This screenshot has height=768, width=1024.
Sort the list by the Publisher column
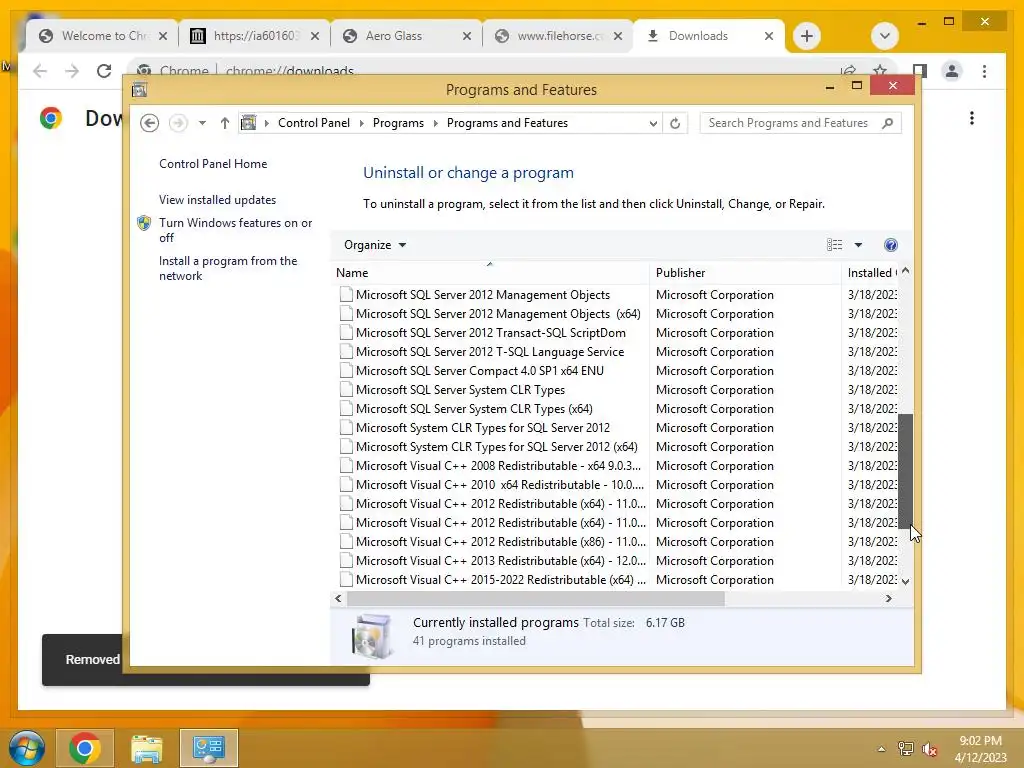[744, 273]
